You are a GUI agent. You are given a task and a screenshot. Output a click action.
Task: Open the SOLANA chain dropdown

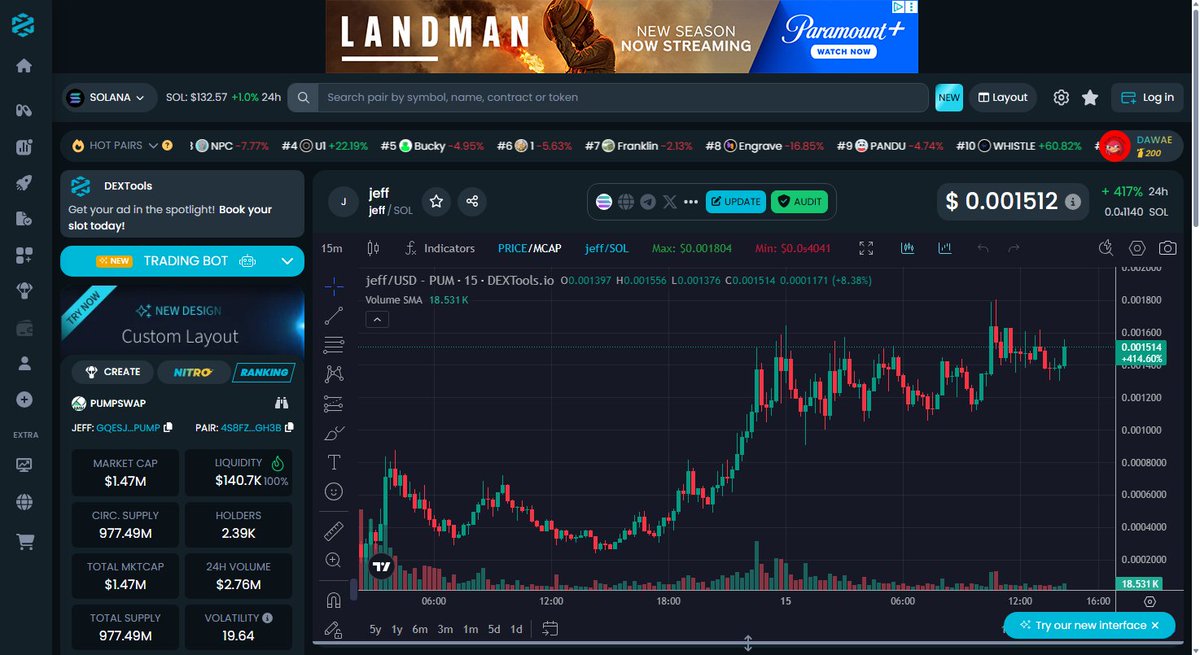point(110,98)
